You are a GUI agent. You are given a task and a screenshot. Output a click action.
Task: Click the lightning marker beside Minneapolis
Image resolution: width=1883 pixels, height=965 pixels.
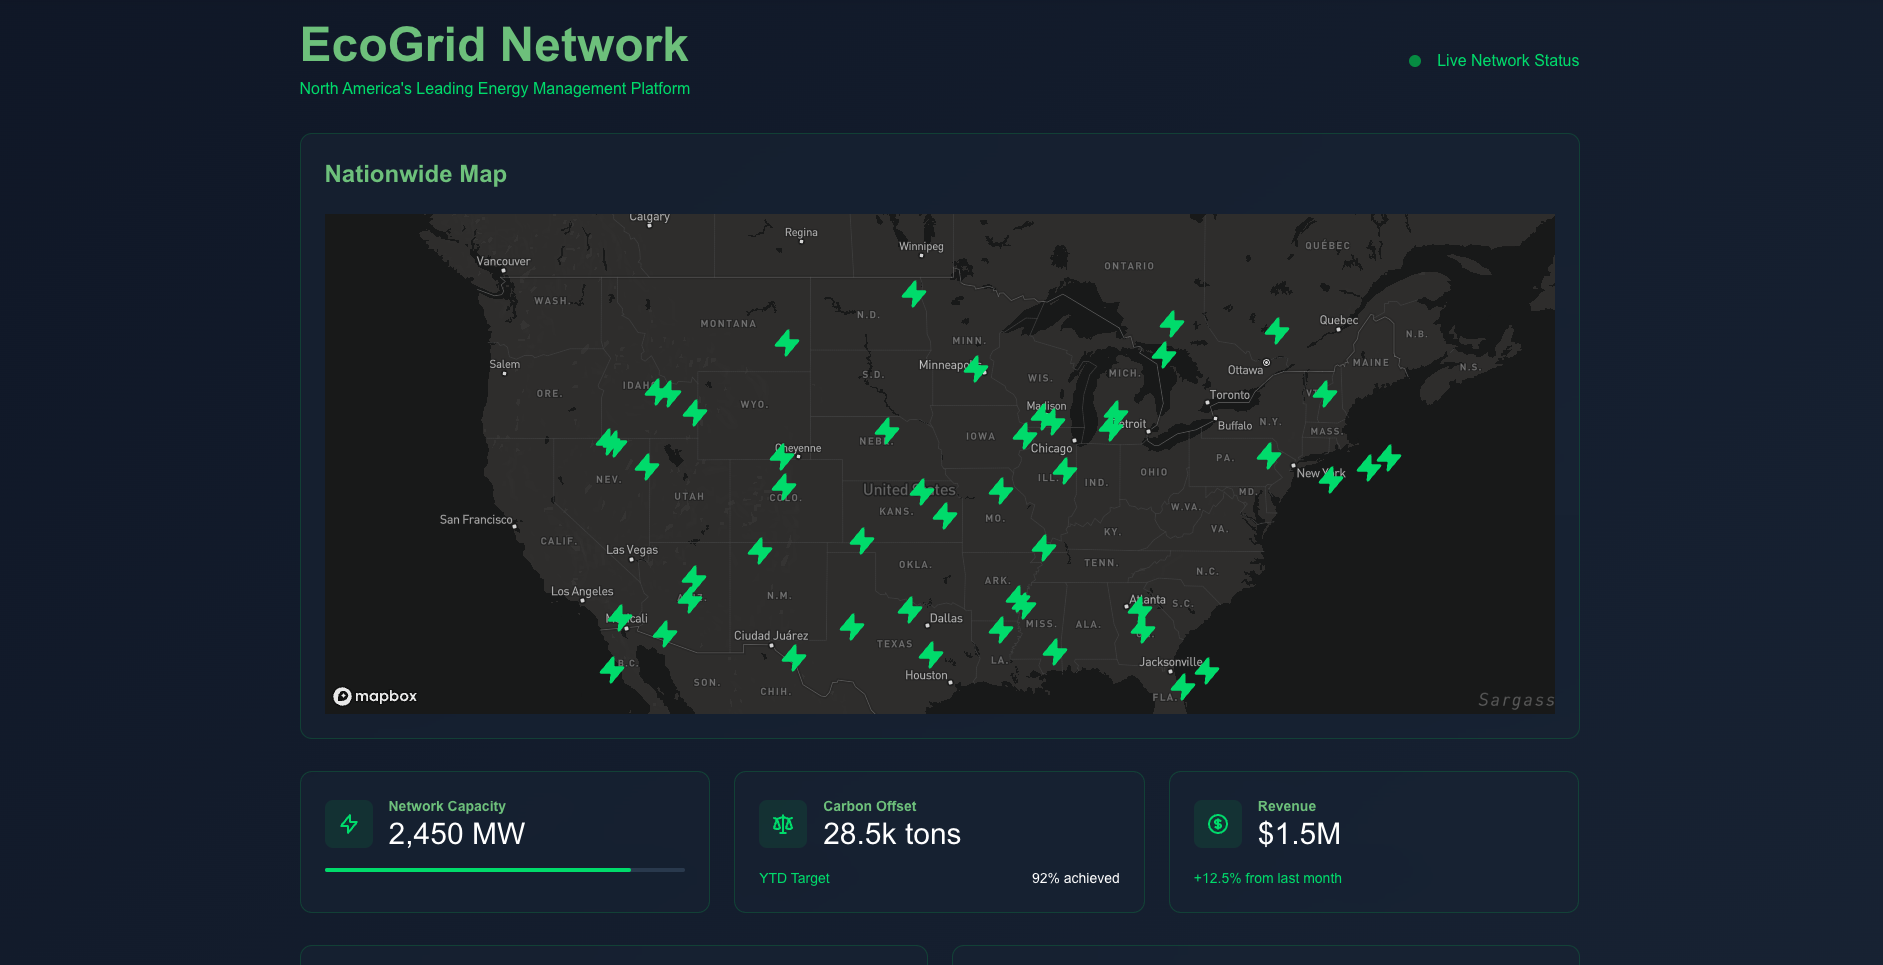[x=976, y=369]
